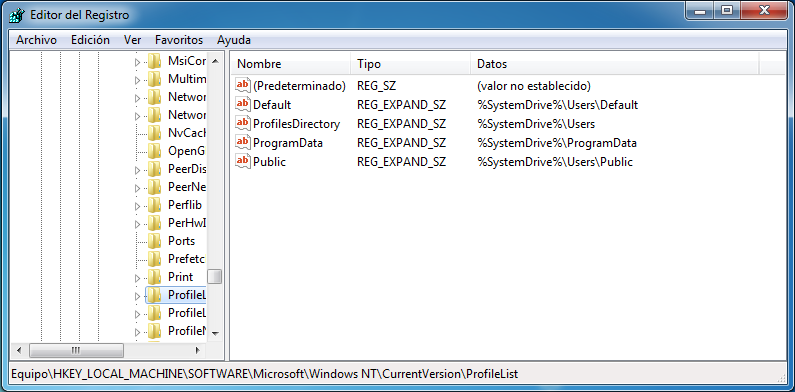Select the ProfileN folder icon
The height and width of the screenshot is (392, 795).
coord(155,331)
